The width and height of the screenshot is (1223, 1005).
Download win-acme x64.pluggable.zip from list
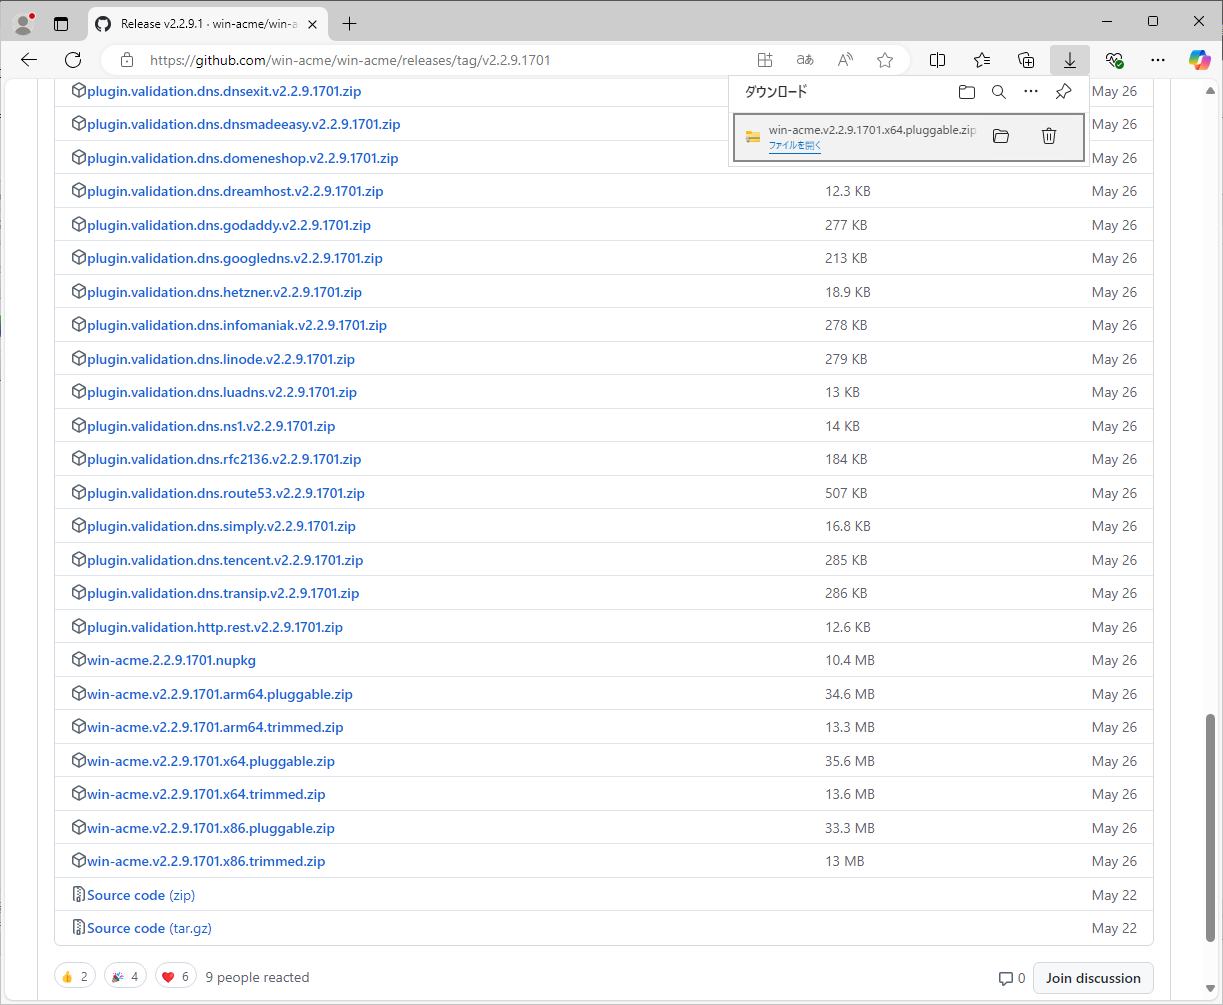[211, 761]
